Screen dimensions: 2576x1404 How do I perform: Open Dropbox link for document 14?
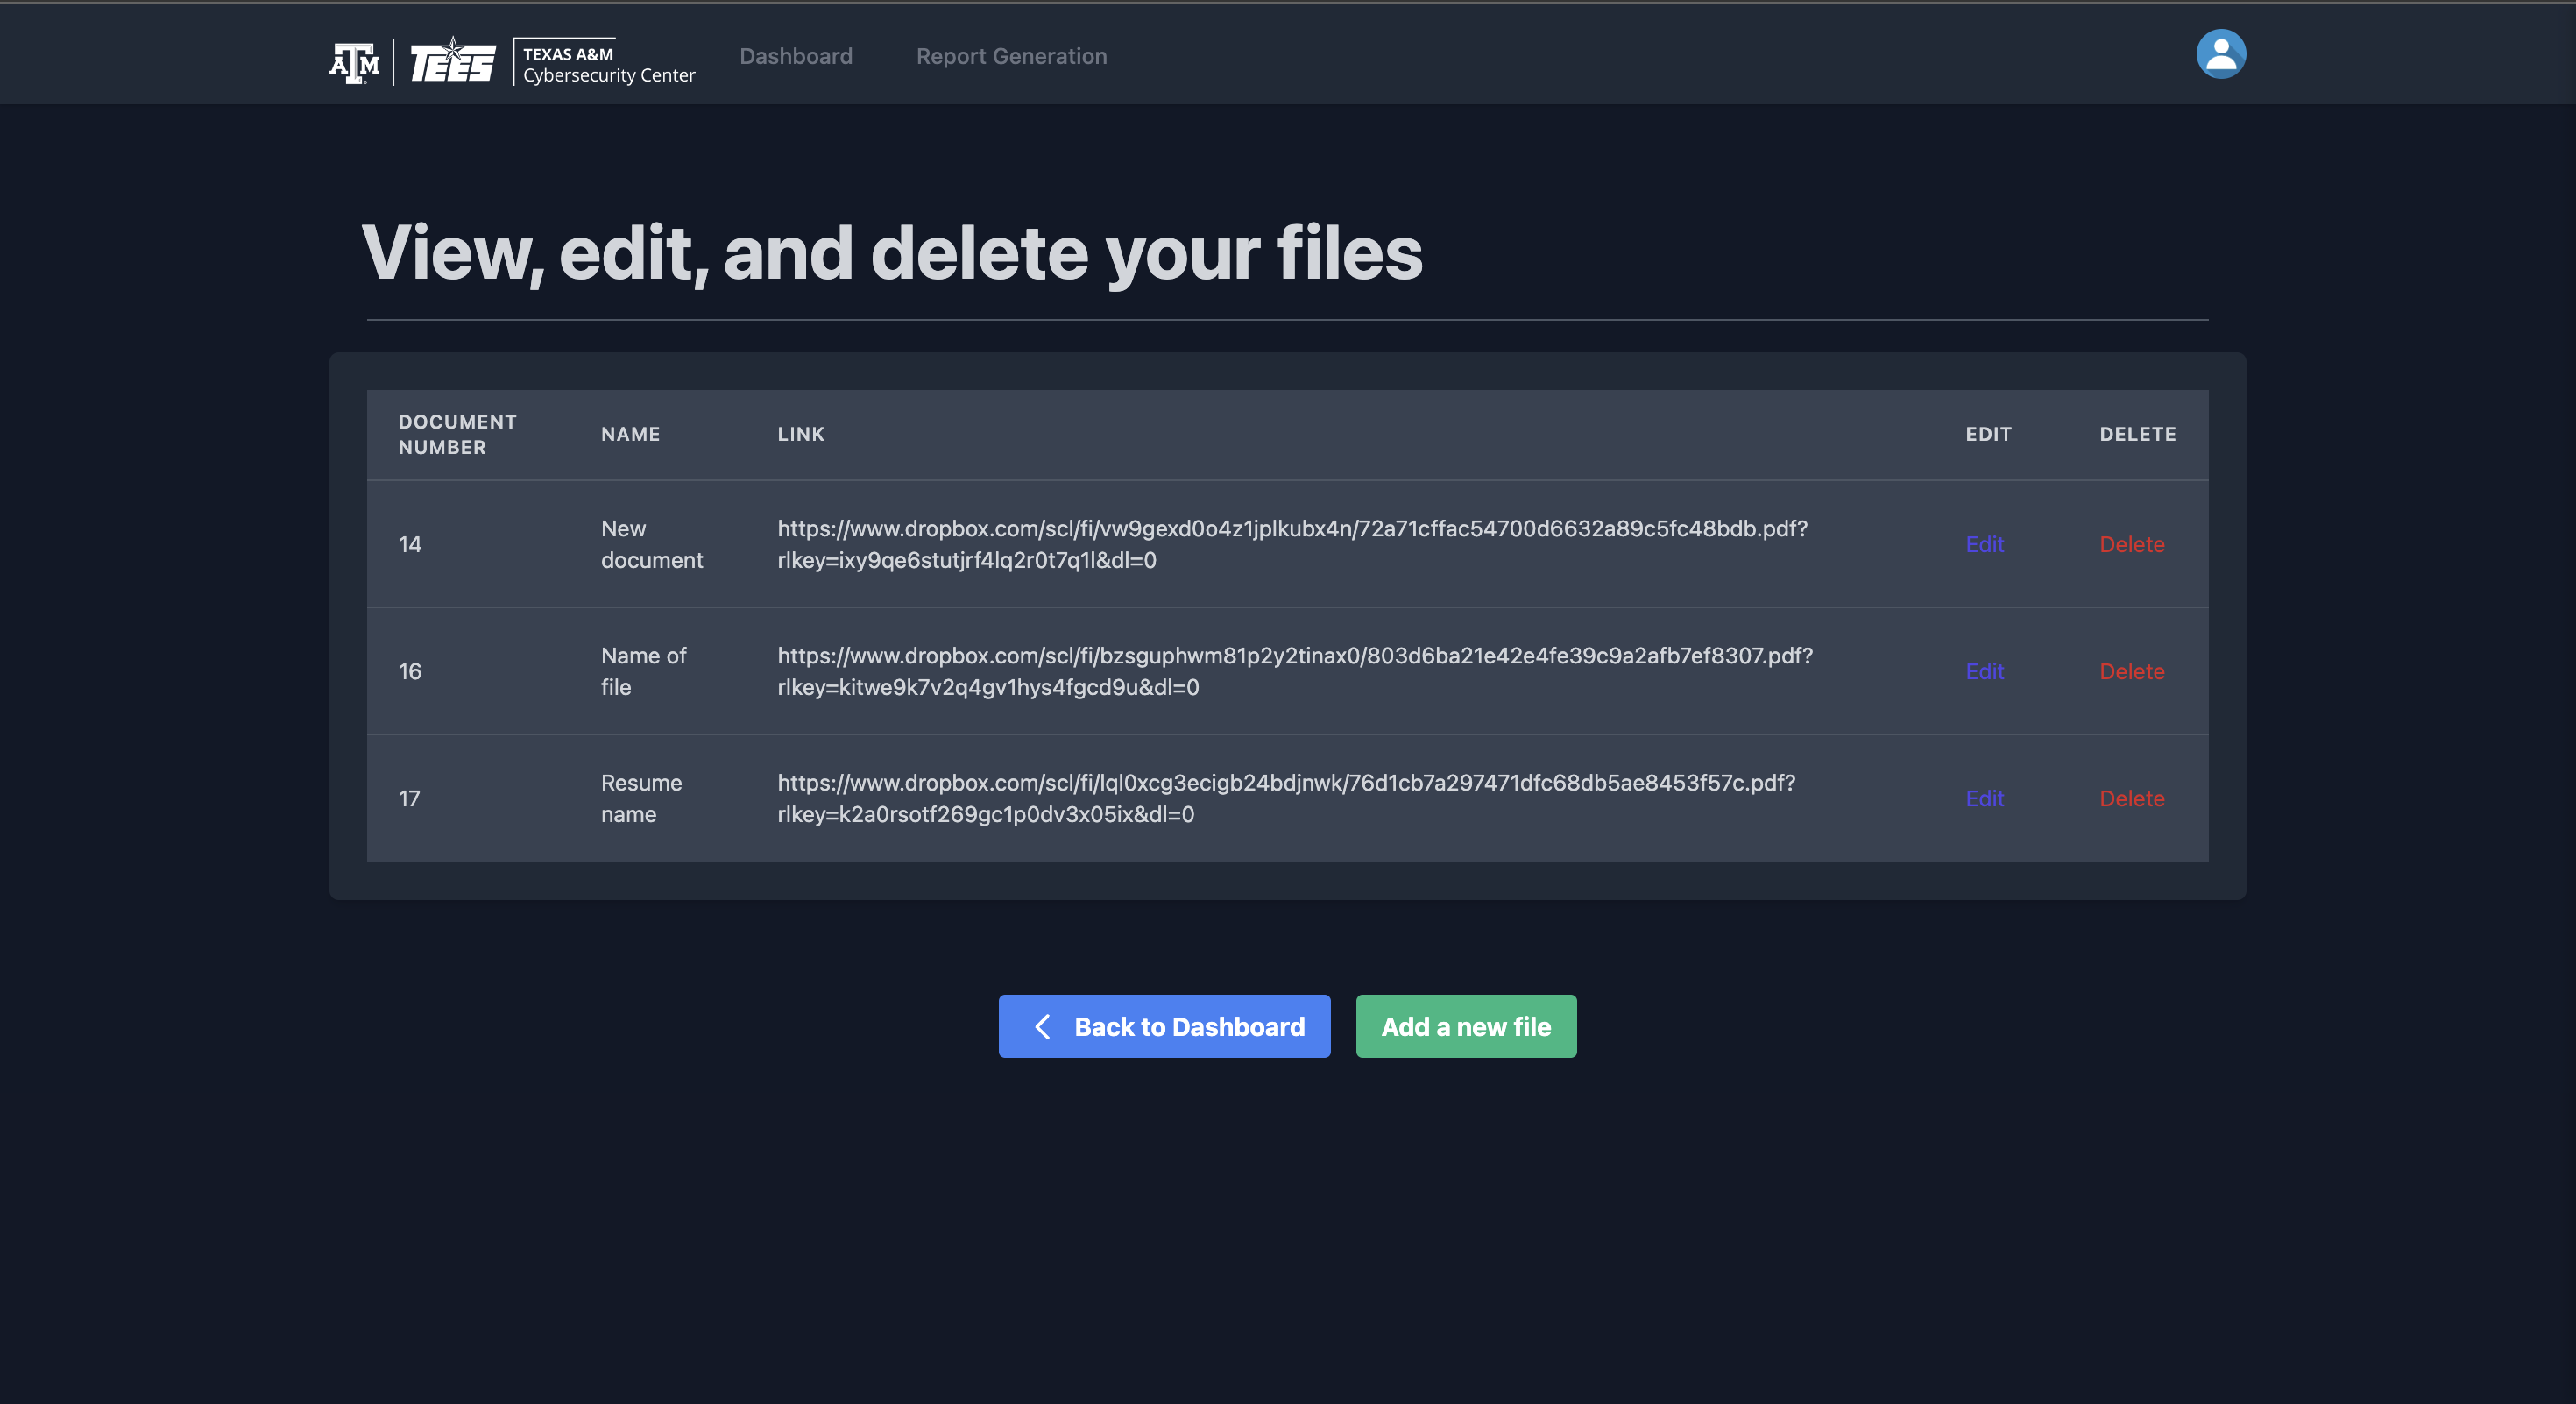coord(1291,529)
